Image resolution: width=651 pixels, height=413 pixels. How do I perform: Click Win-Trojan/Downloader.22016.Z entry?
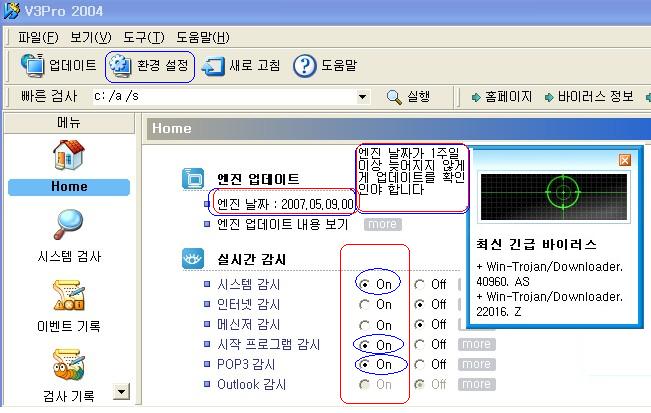coord(550,304)
